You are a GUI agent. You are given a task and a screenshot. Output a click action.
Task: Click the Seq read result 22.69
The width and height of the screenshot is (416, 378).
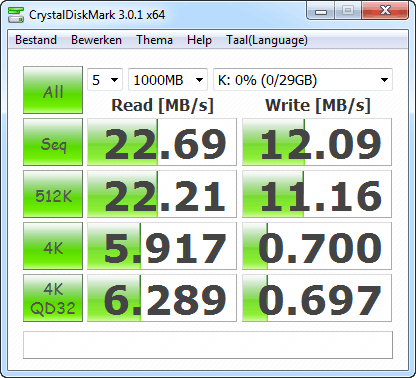coord(162,142)
